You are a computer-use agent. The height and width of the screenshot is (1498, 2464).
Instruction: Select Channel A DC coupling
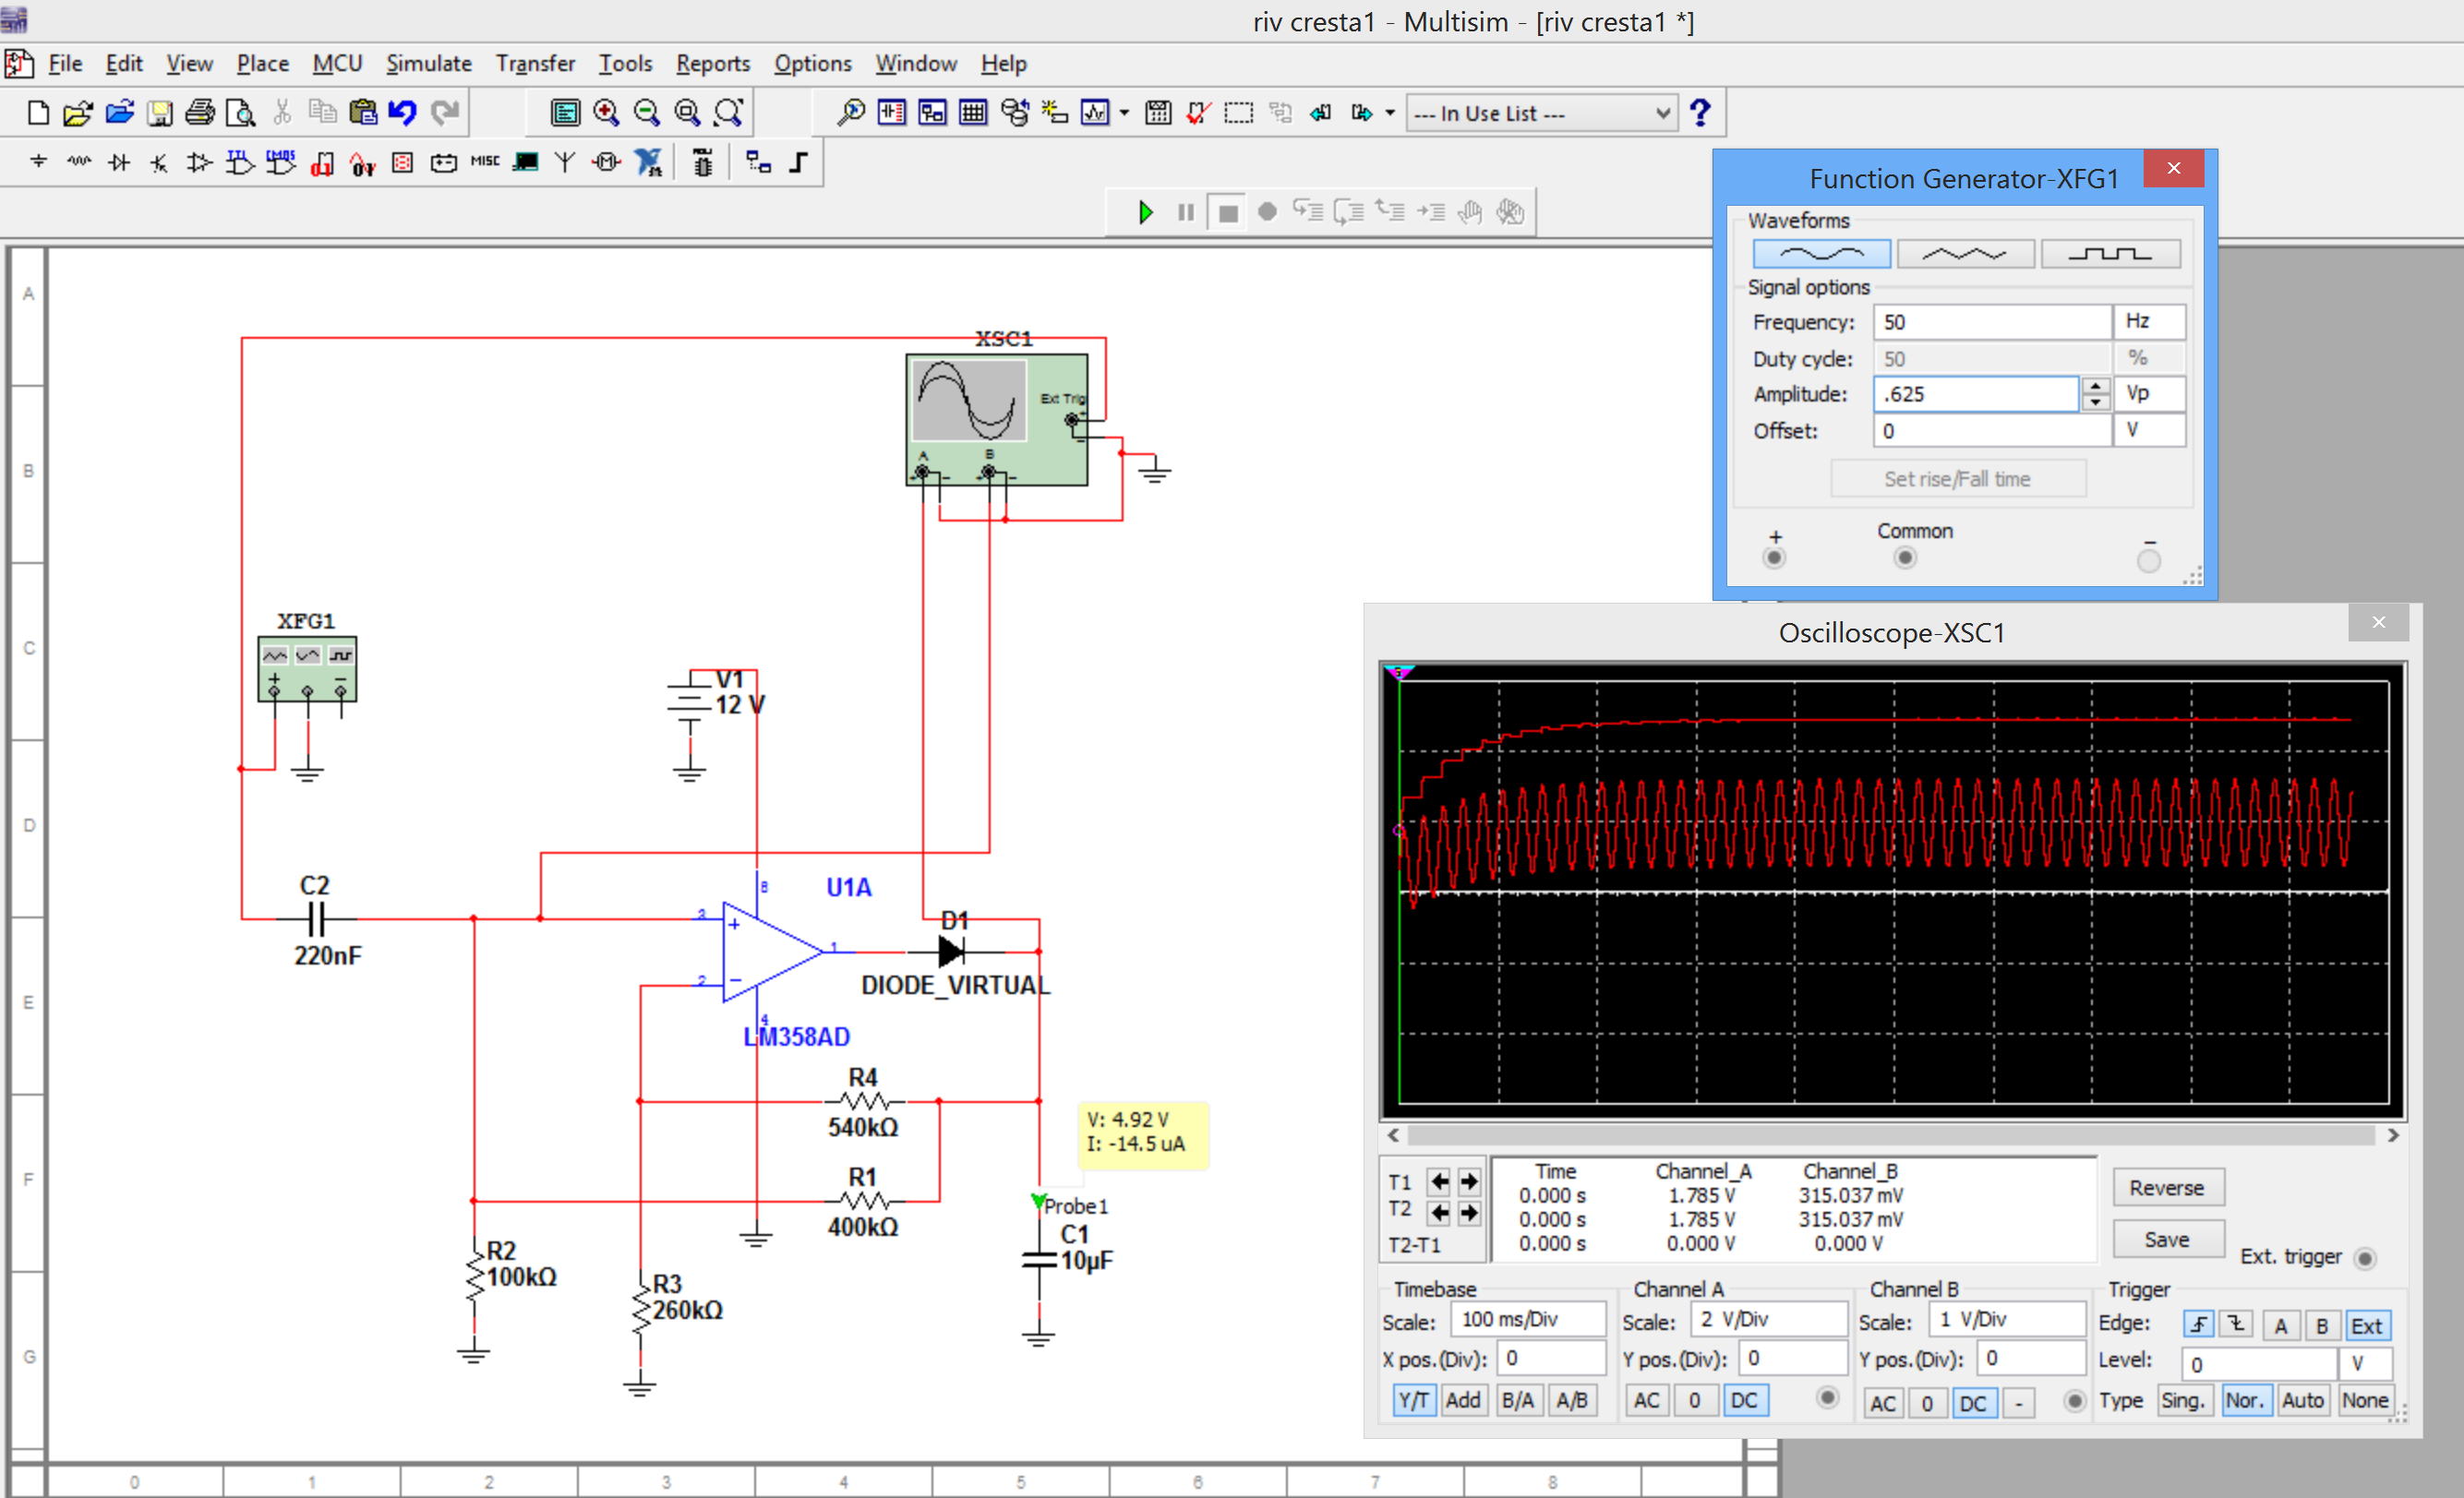[x=1744, y=1400]
